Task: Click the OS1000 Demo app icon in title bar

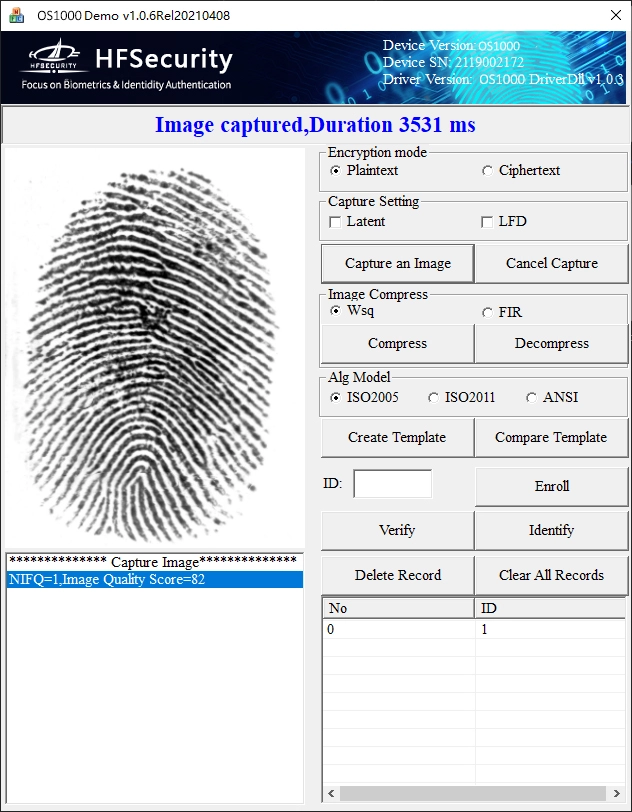Action: [16, 15]
